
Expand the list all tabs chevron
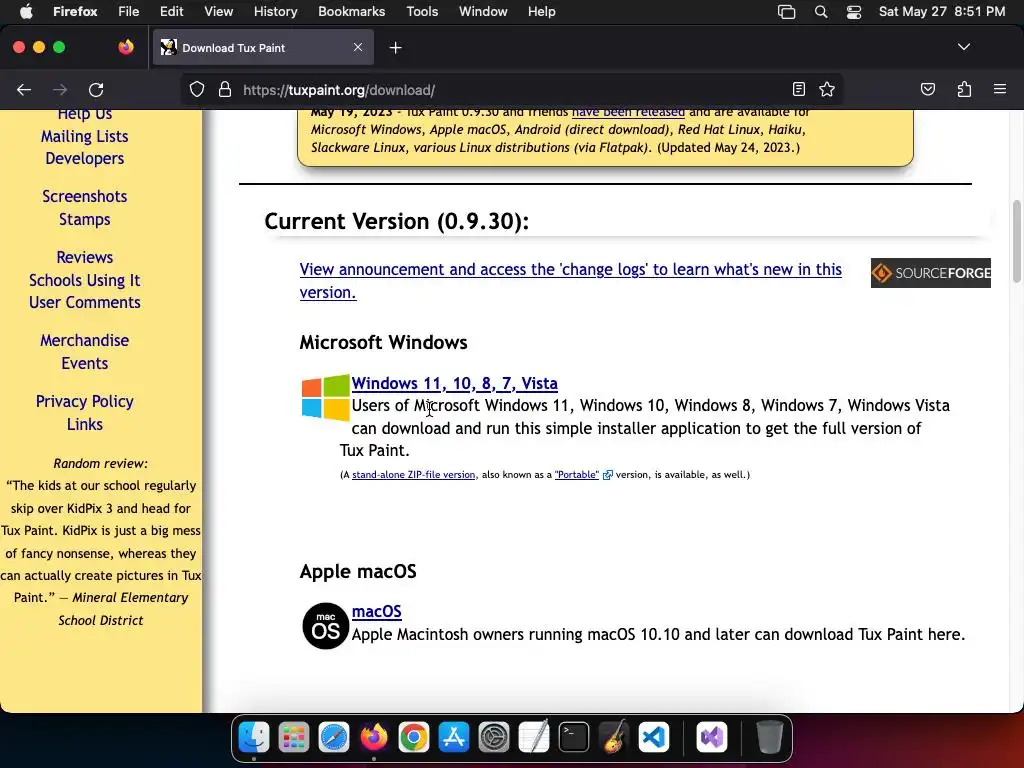point(963,47)
